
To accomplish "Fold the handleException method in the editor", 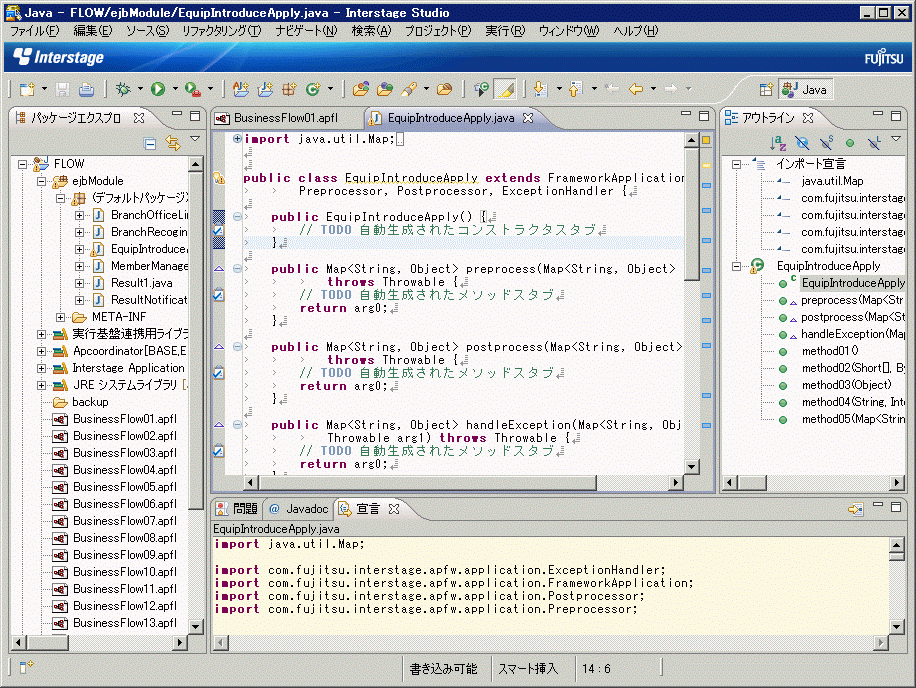I will [237, 425].
